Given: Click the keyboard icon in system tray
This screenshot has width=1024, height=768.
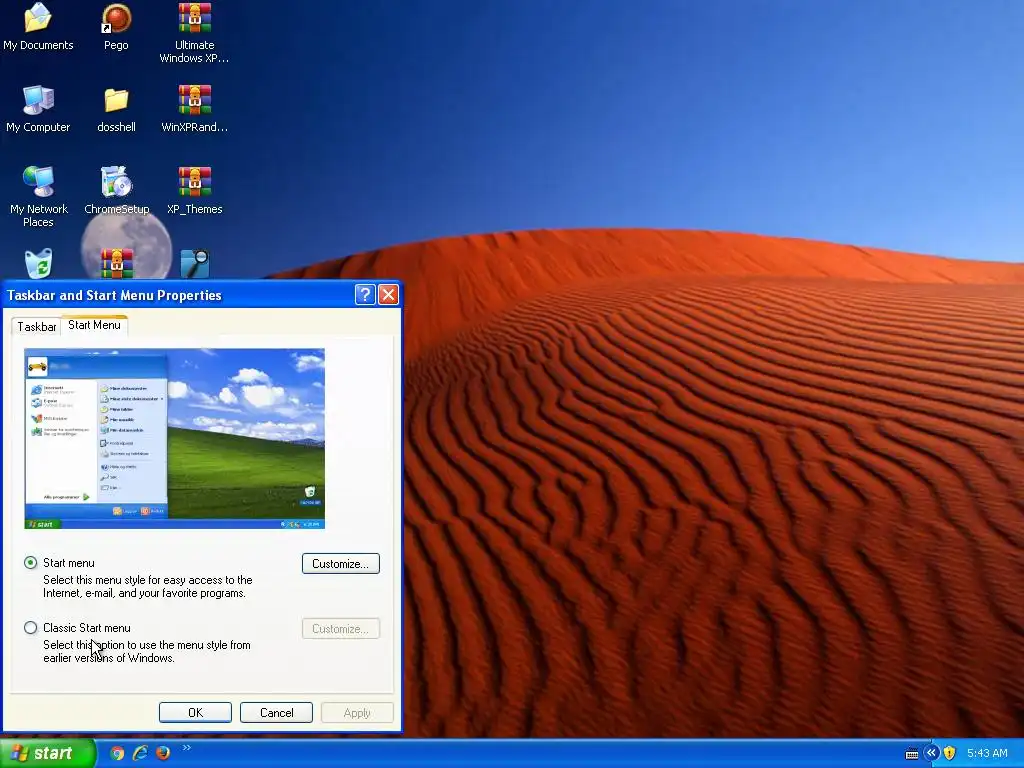Looking at the screenshot, I should 912,754.
